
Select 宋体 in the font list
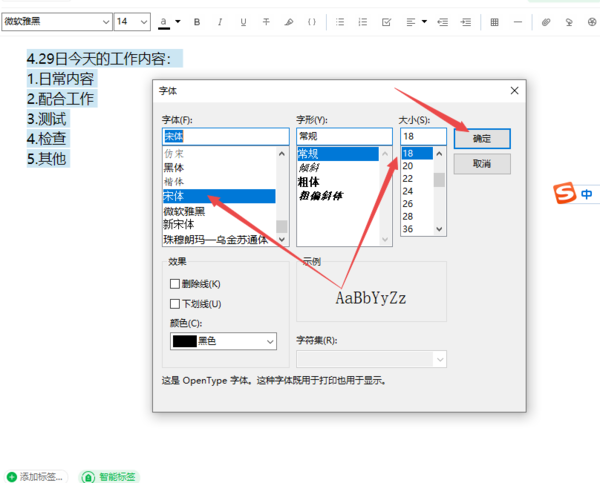tap(219, 196)
